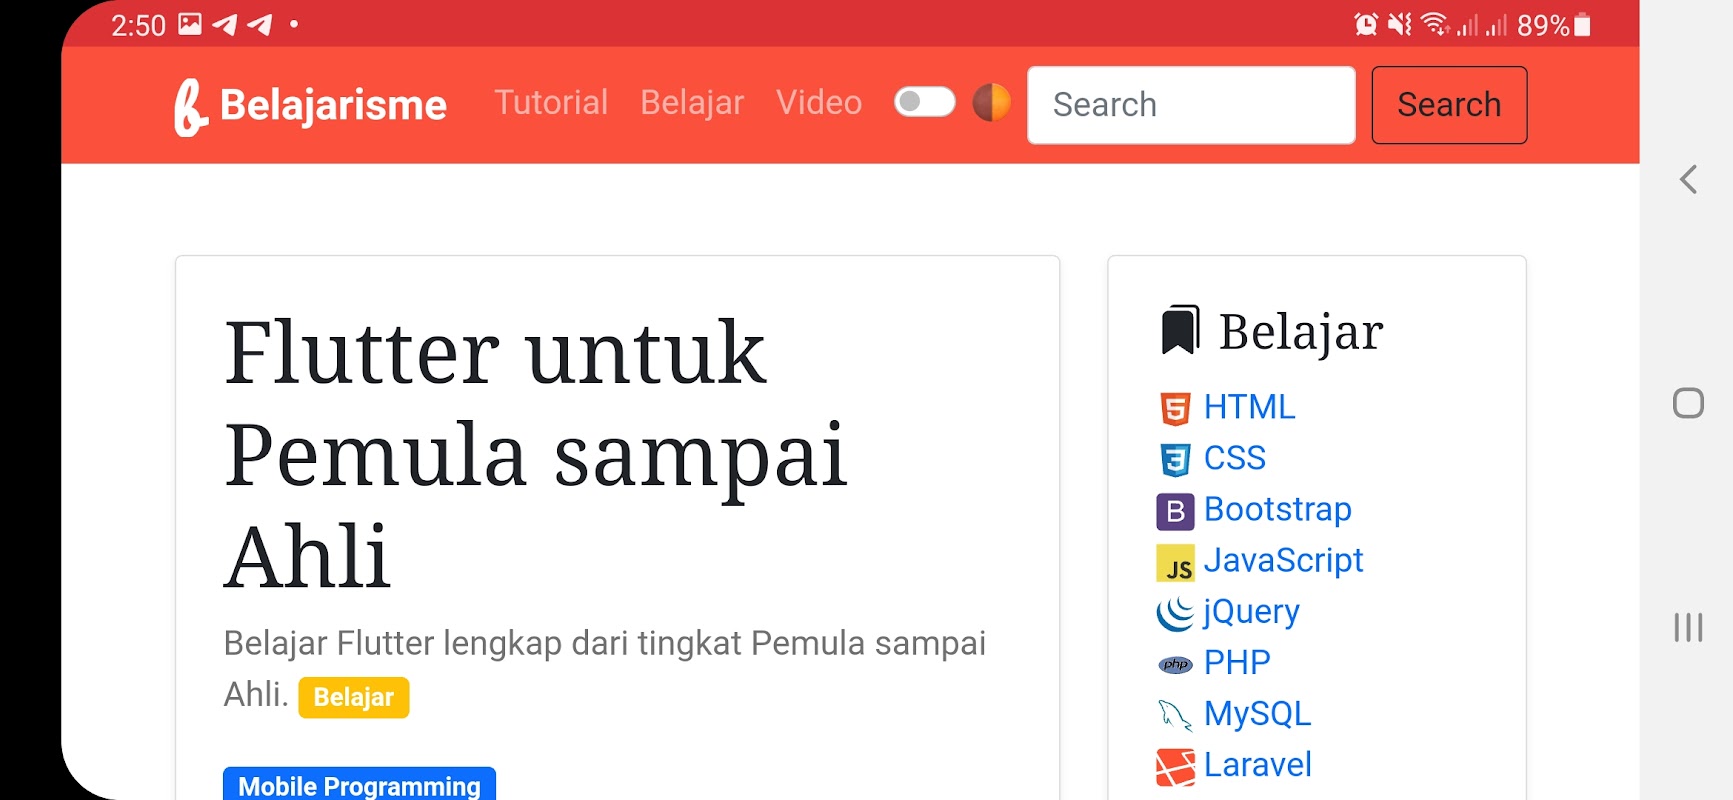Open the JavaScript learning link
This screenshot has height=800, width=1733.
1283,560
